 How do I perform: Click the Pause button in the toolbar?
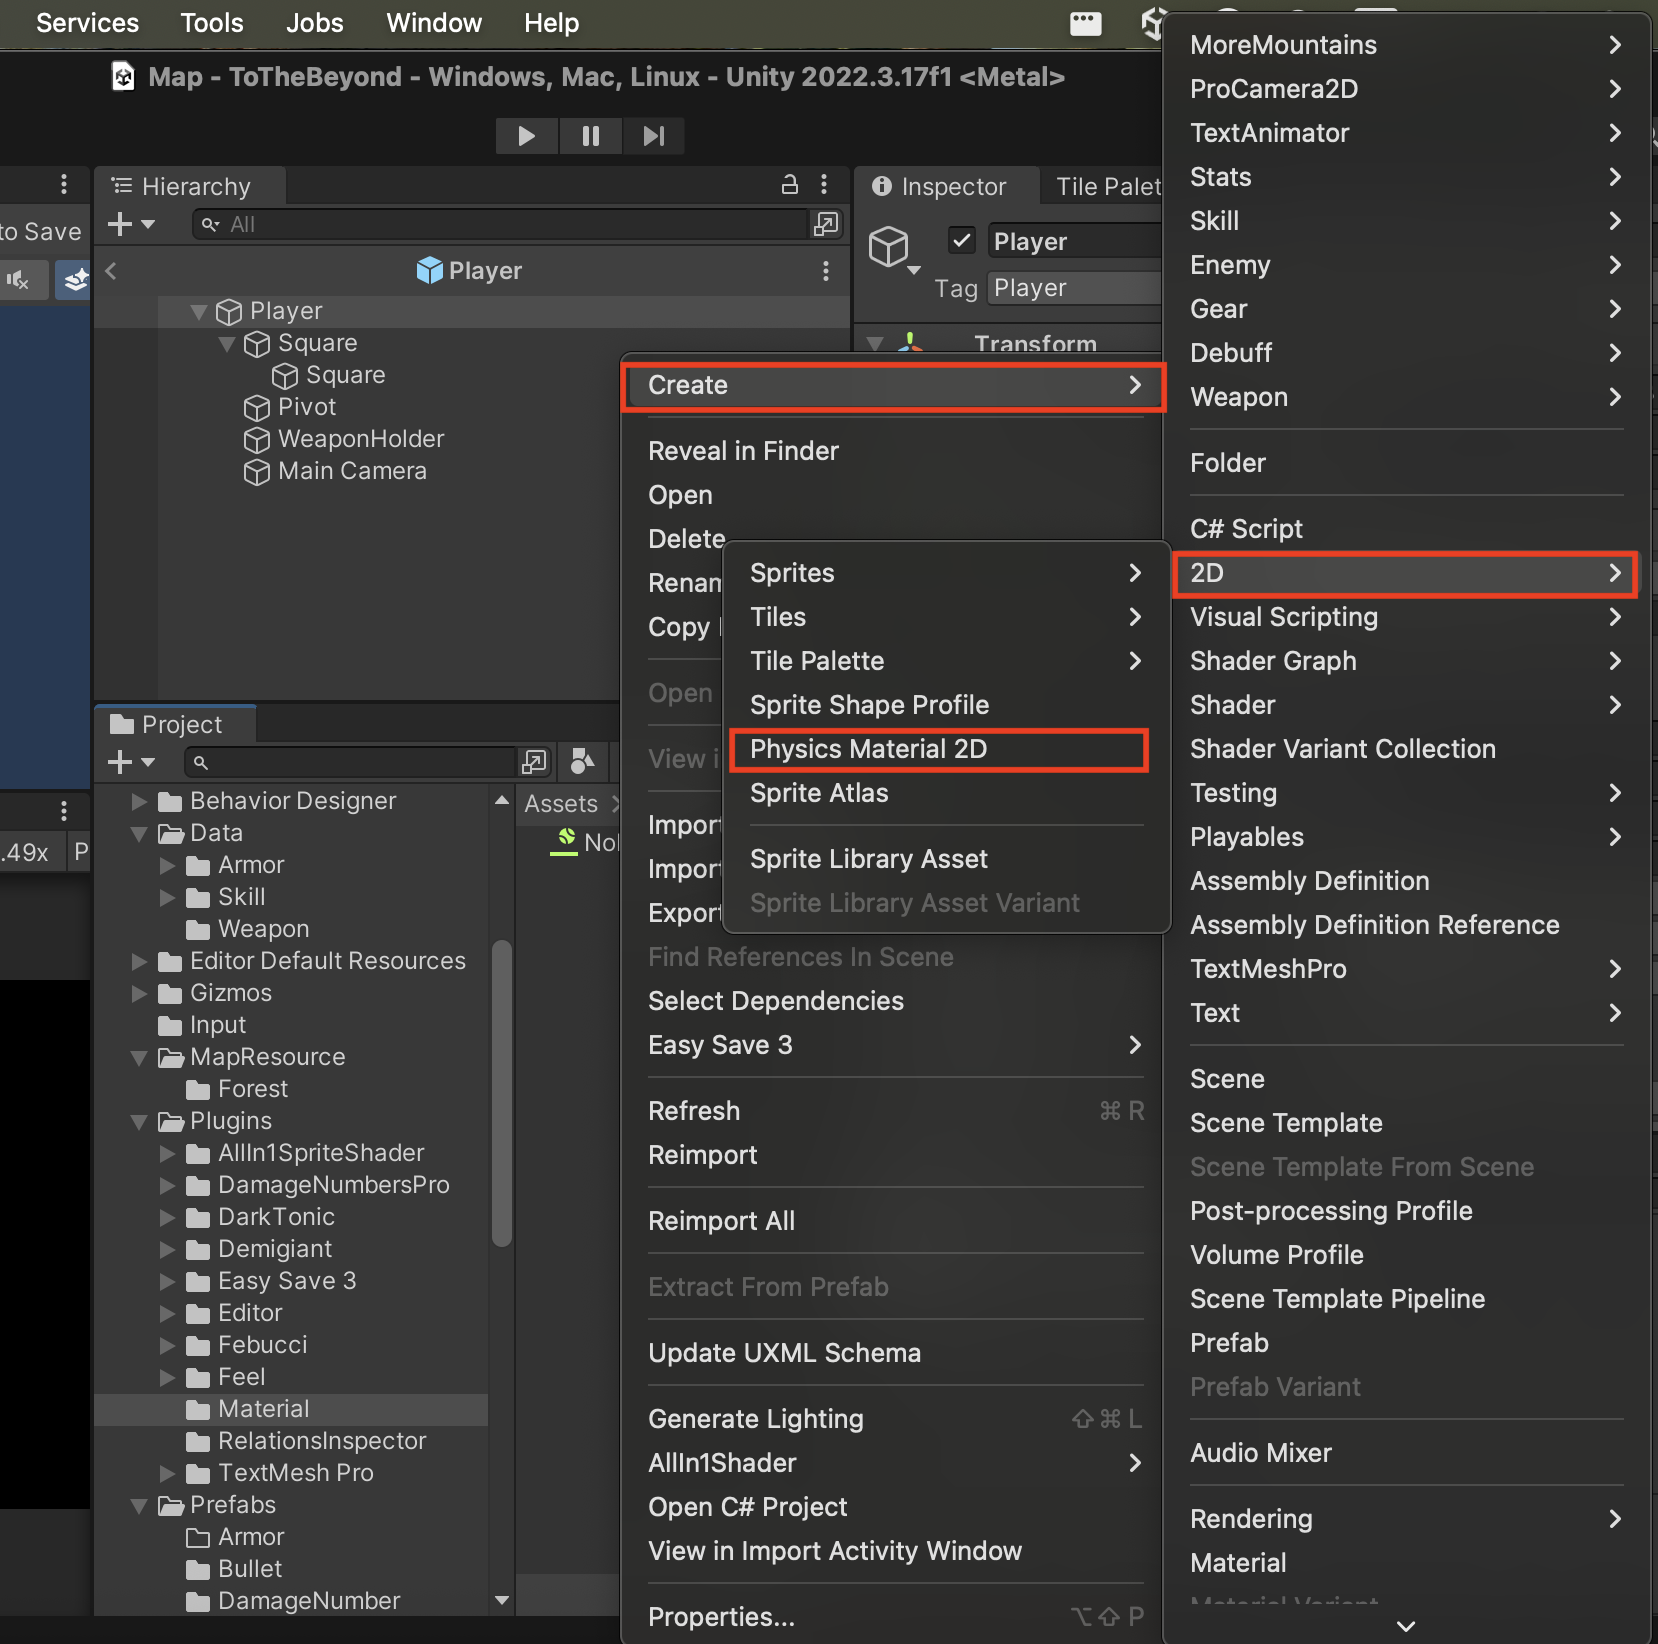590,136
